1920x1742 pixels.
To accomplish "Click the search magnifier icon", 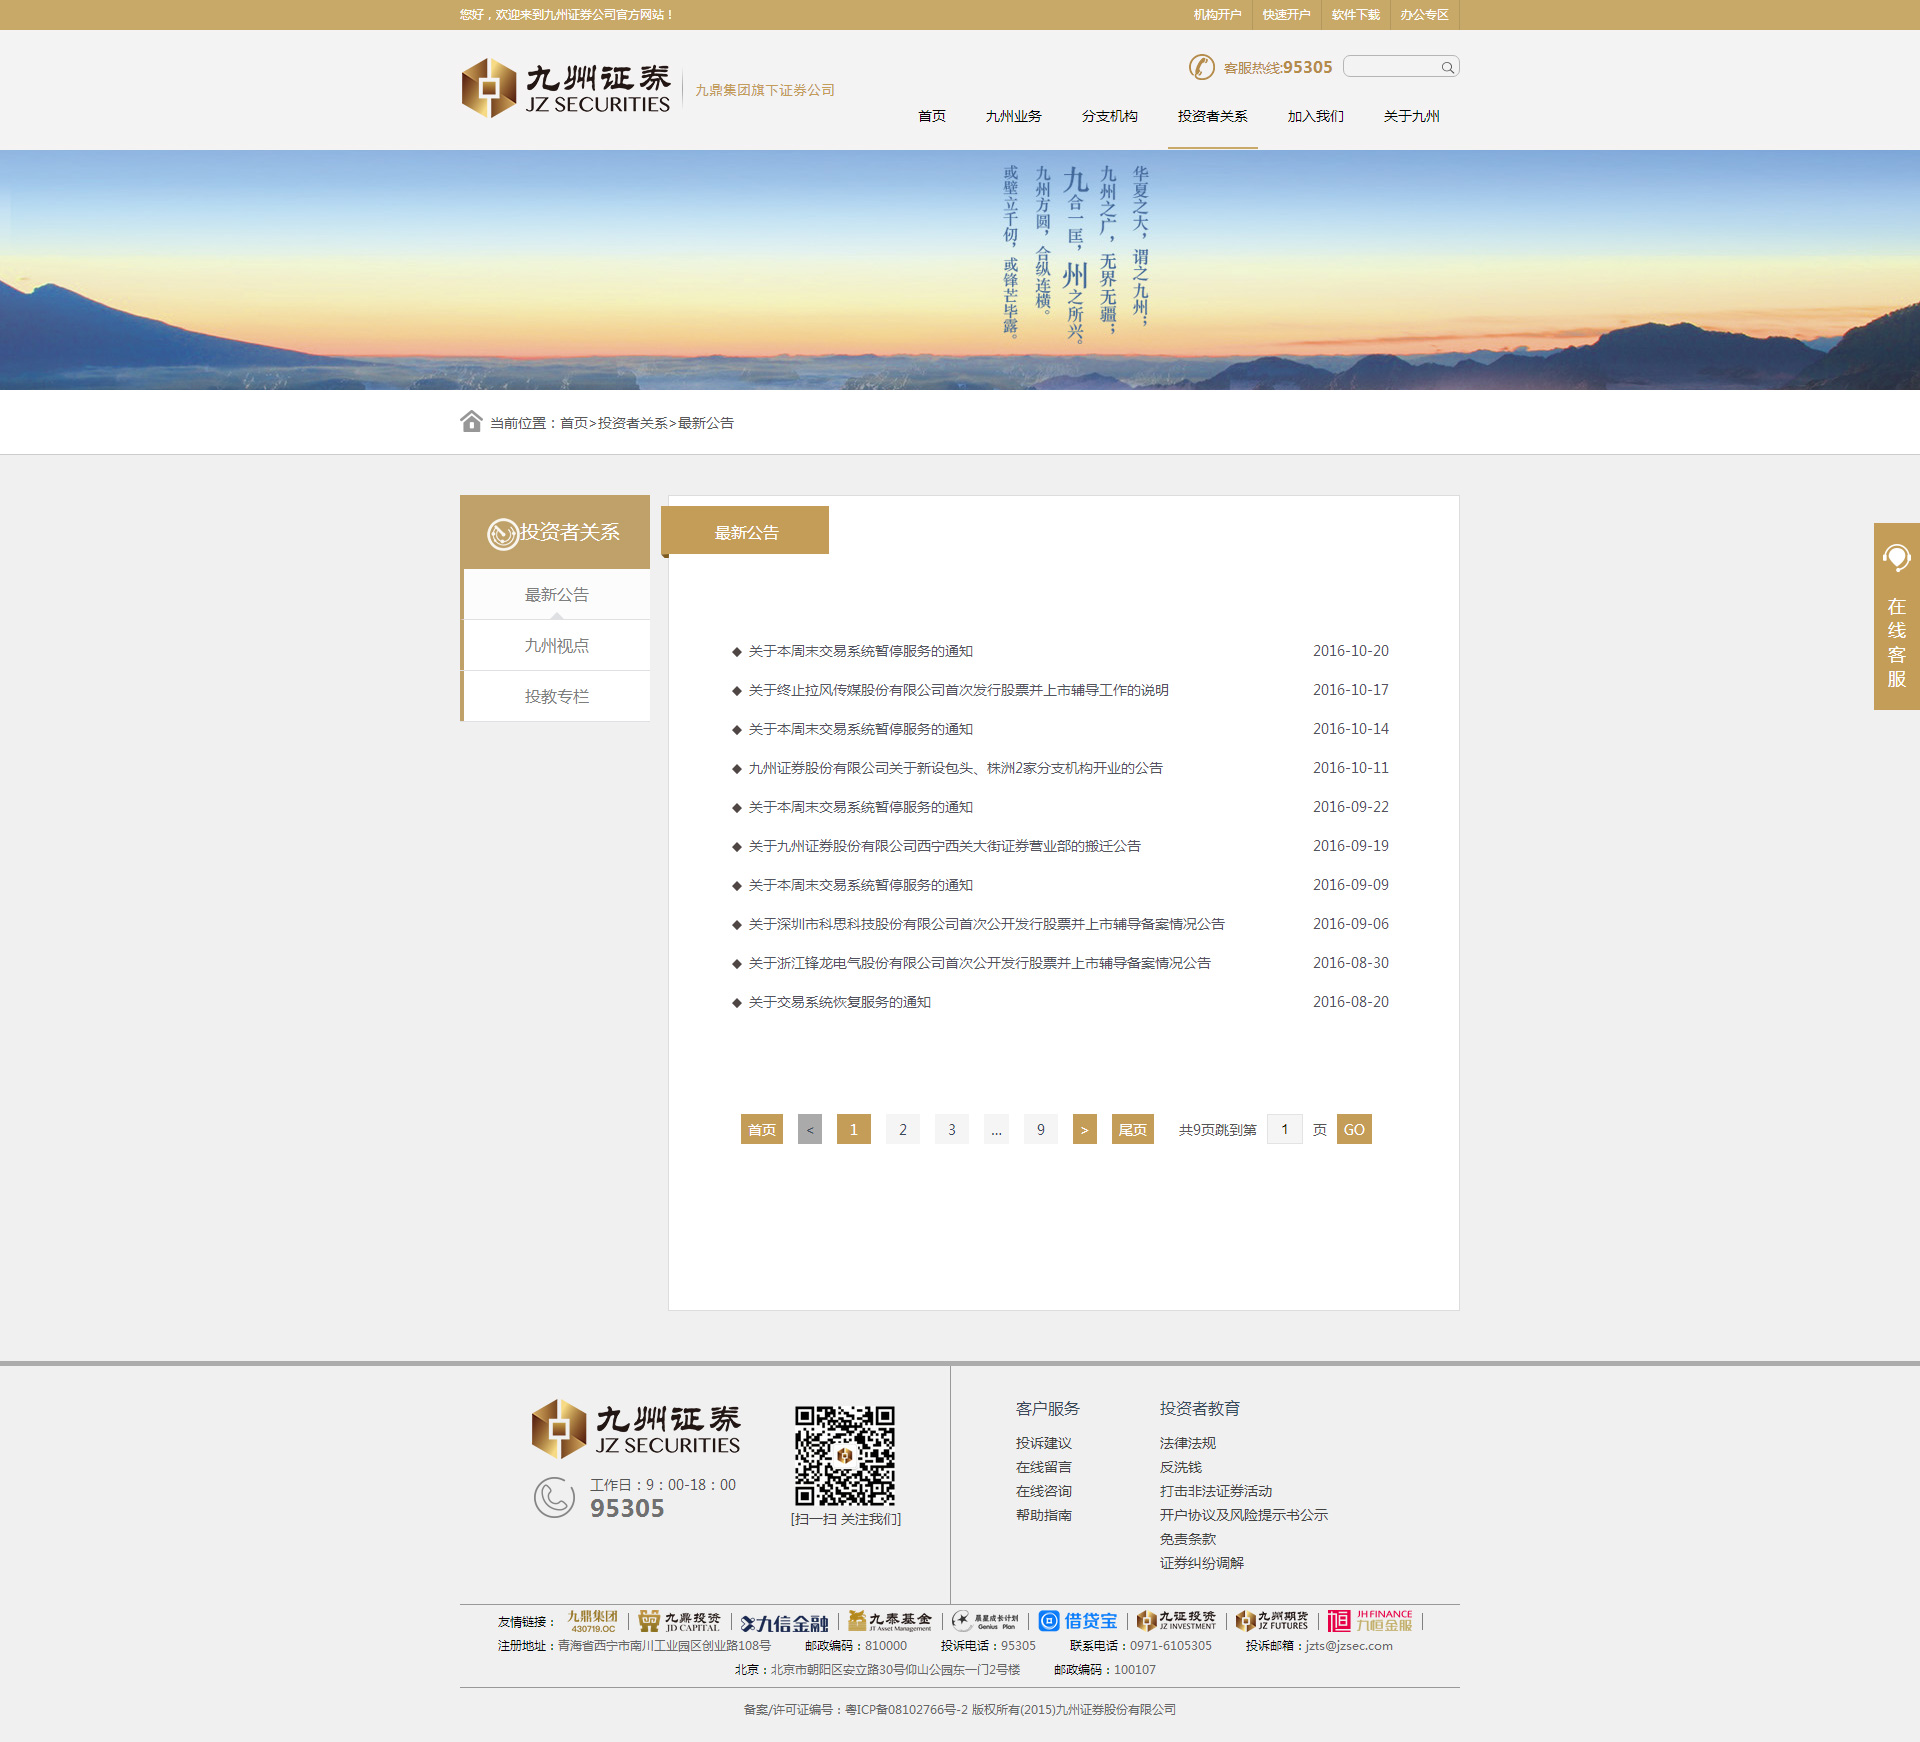I will [x=1447, y=68].
